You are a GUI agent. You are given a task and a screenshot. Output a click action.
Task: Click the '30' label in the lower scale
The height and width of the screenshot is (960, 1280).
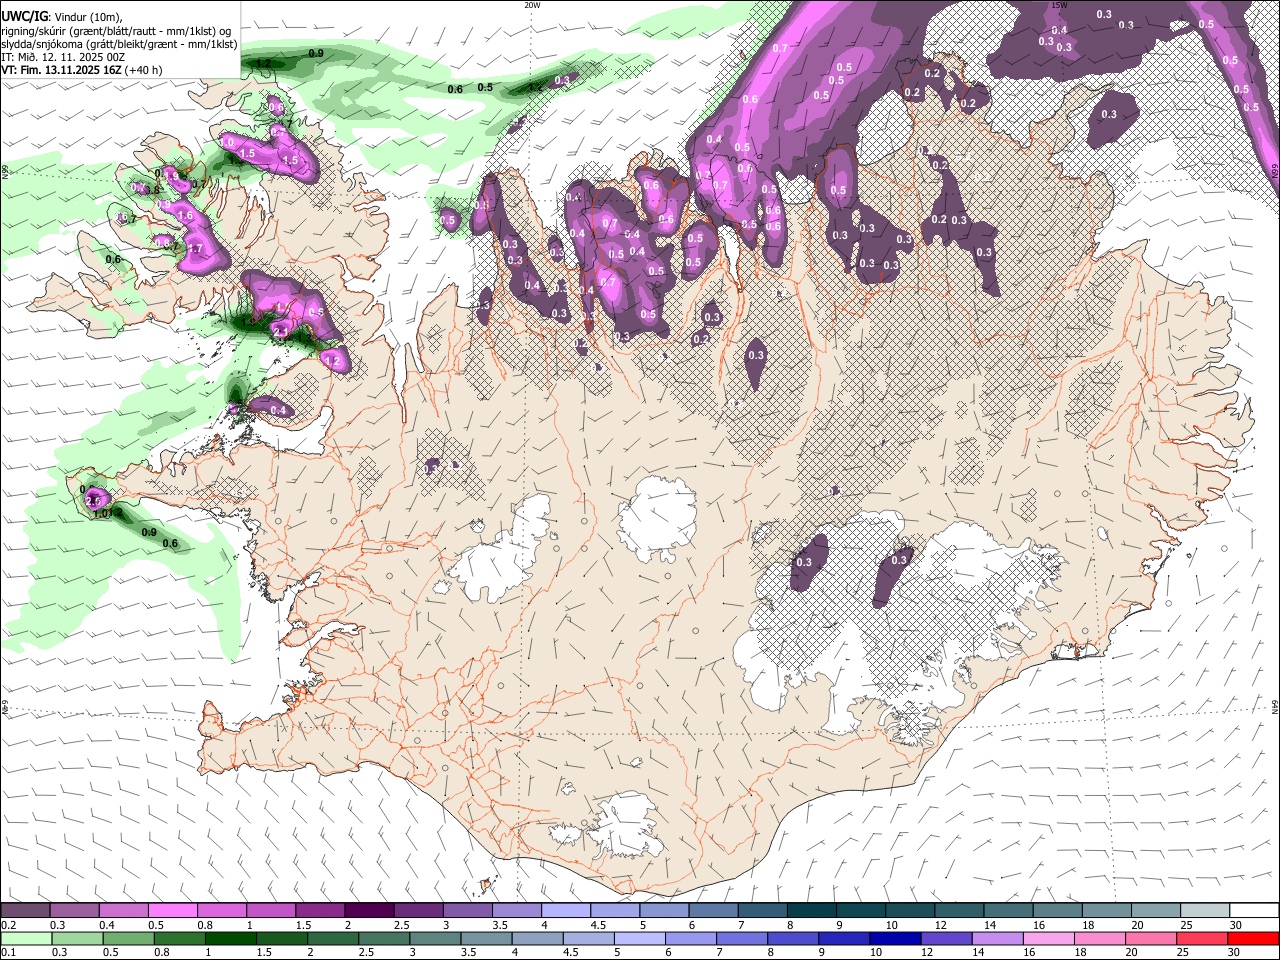coord(1235,952)
